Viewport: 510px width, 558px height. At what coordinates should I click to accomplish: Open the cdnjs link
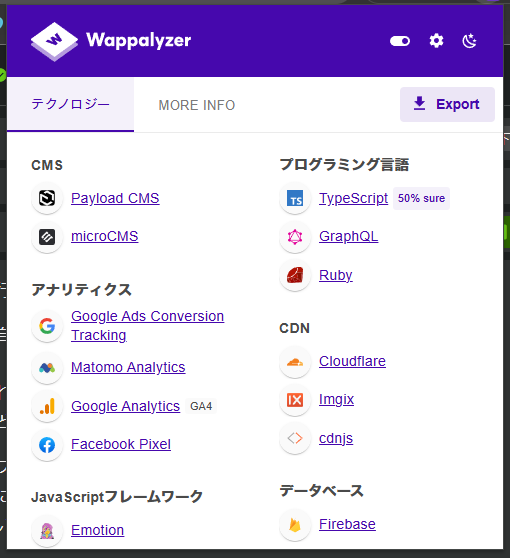336,438
